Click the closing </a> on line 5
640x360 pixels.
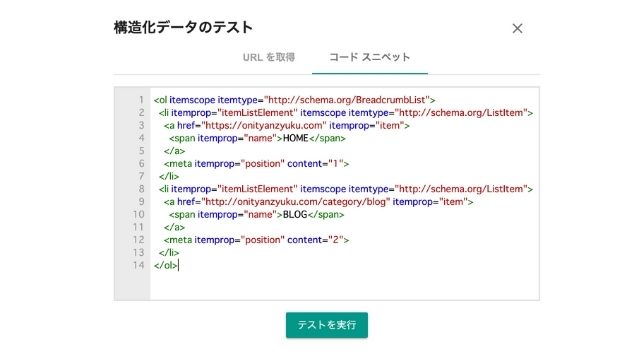[x=174, y=151]
